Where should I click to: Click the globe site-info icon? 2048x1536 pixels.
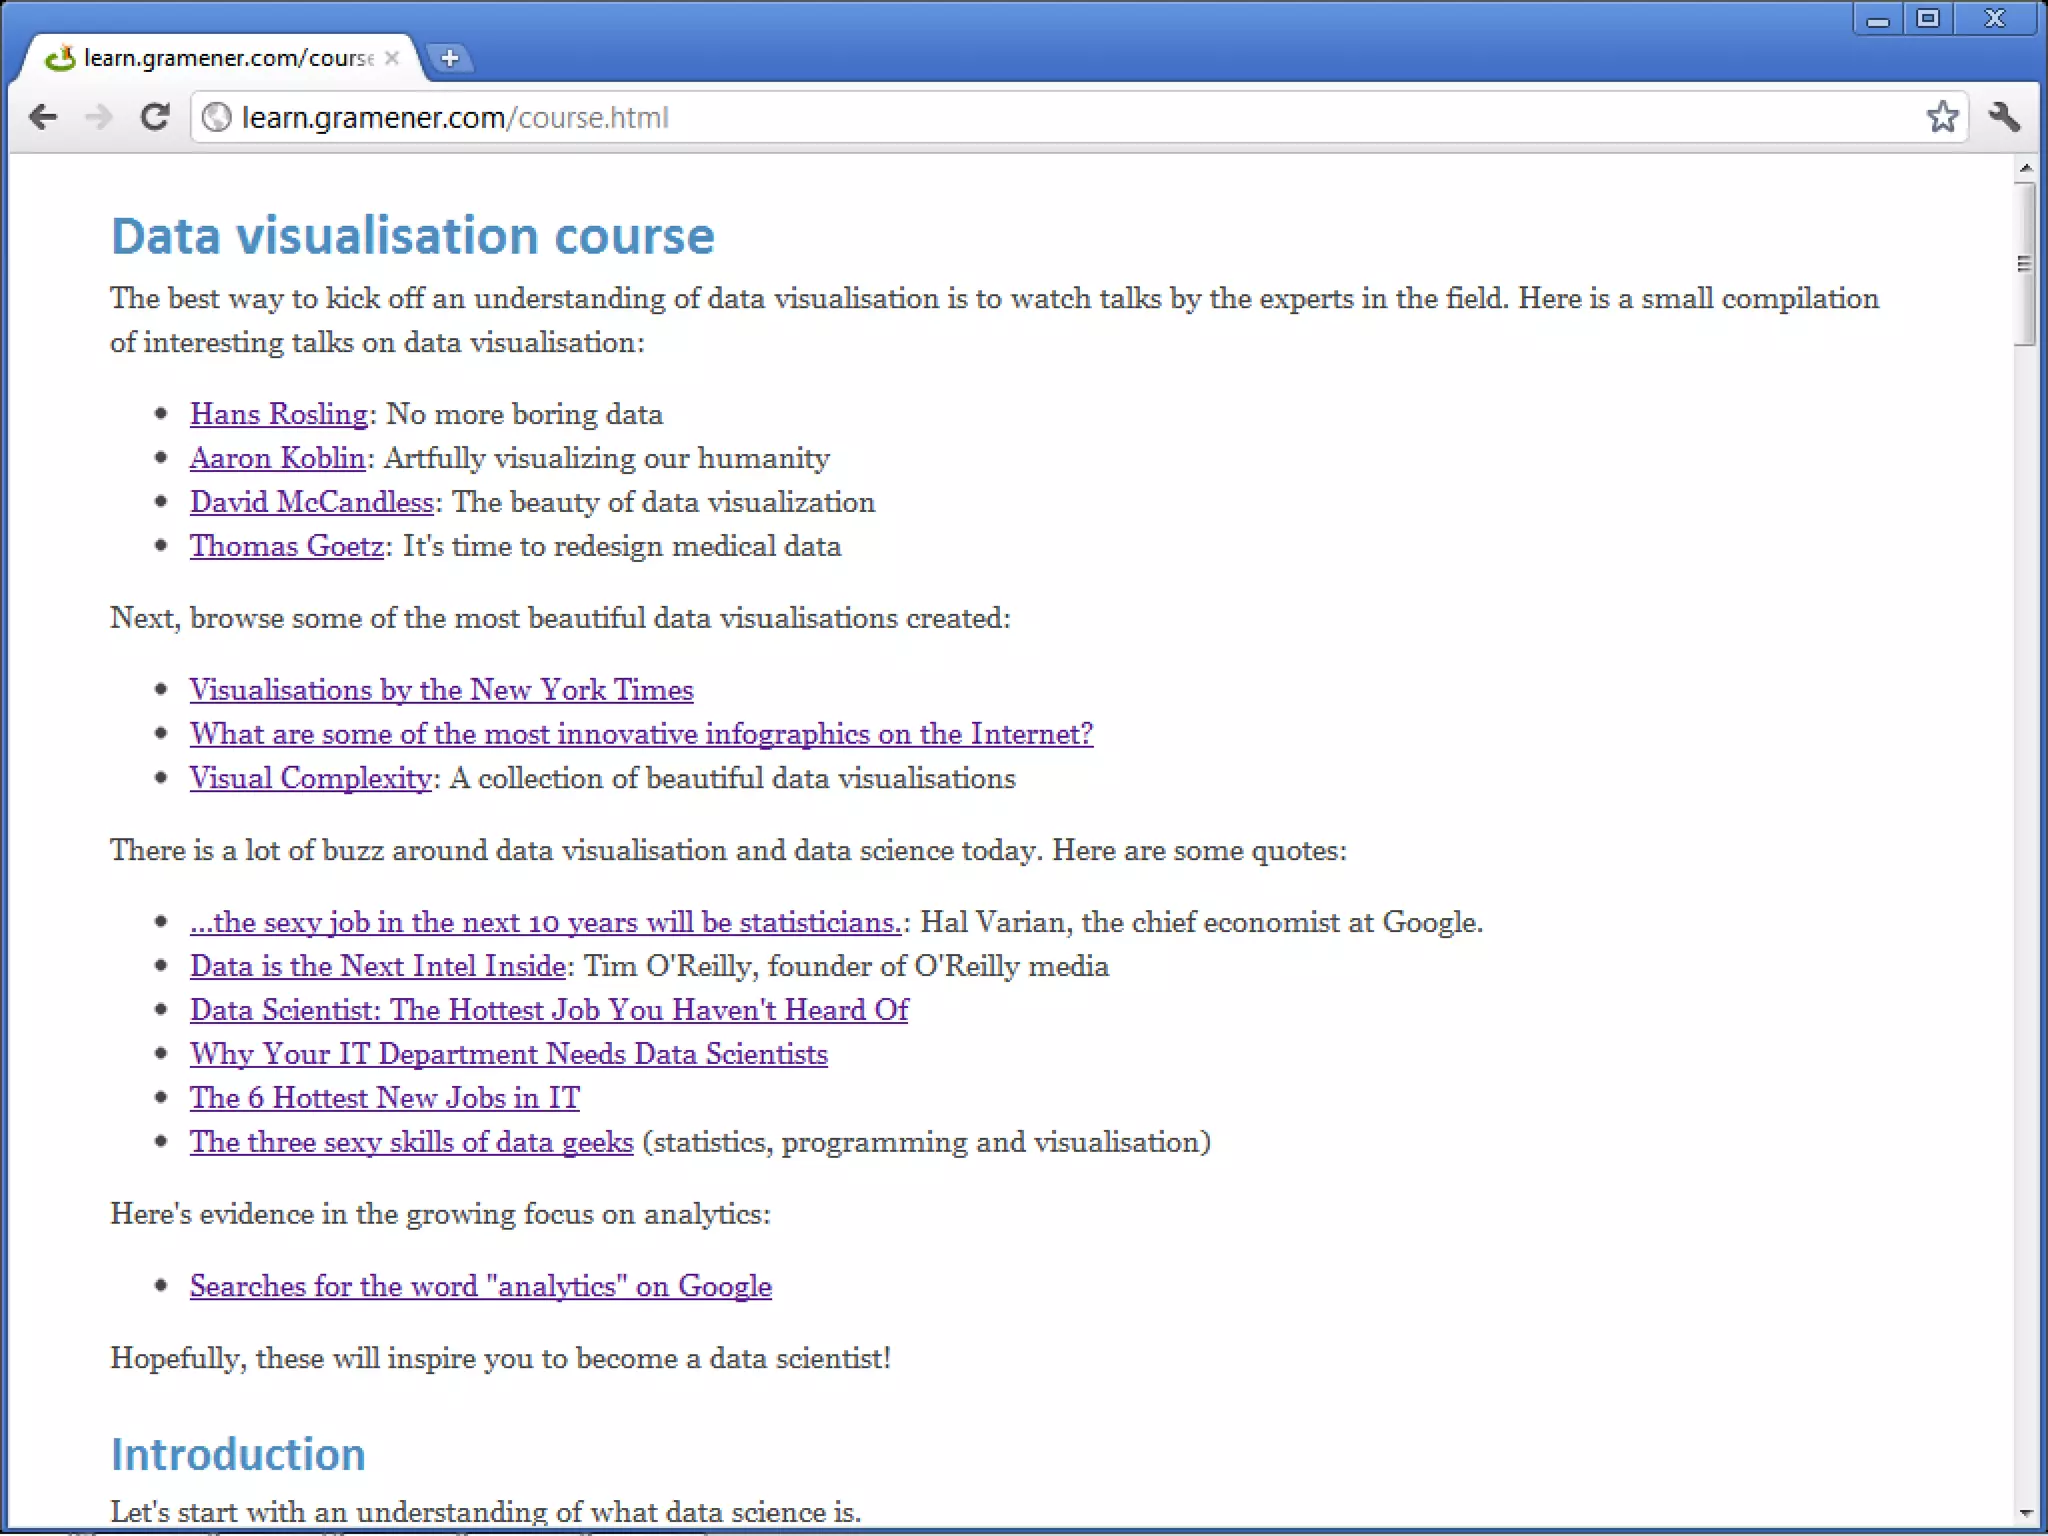[216, 118]
